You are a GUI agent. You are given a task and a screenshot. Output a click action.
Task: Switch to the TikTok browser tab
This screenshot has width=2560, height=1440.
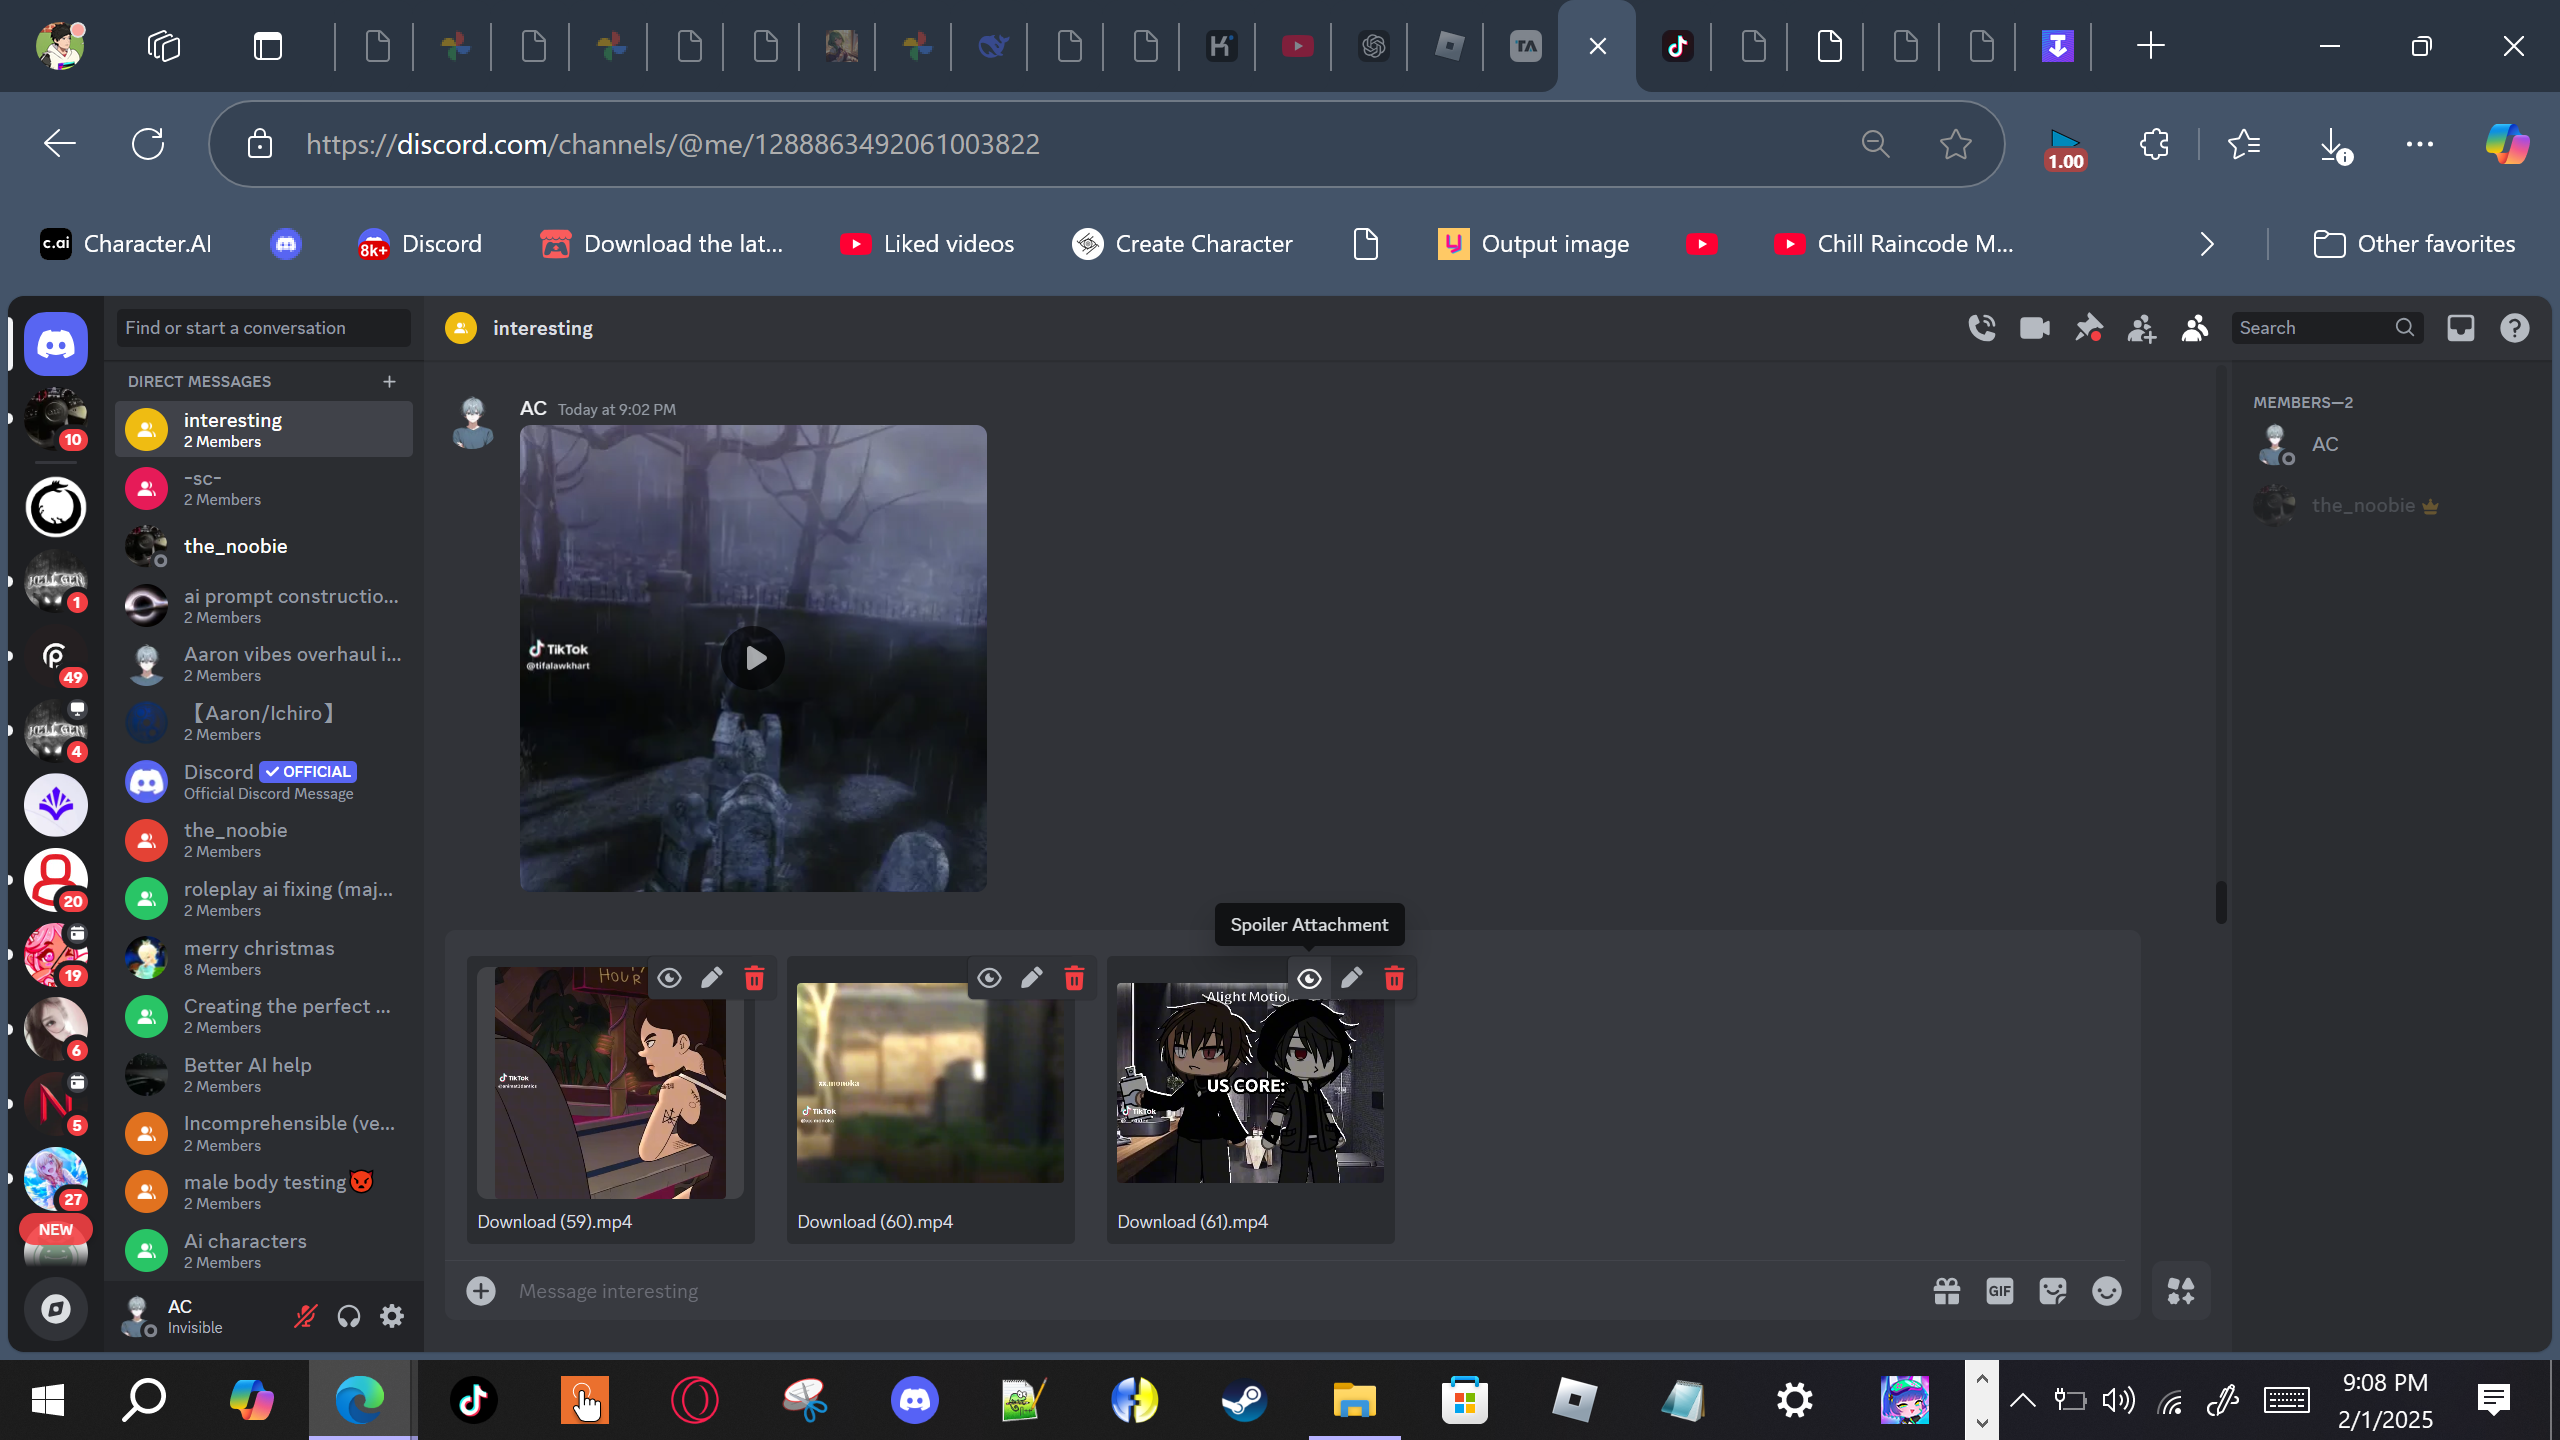[1677, 46]
